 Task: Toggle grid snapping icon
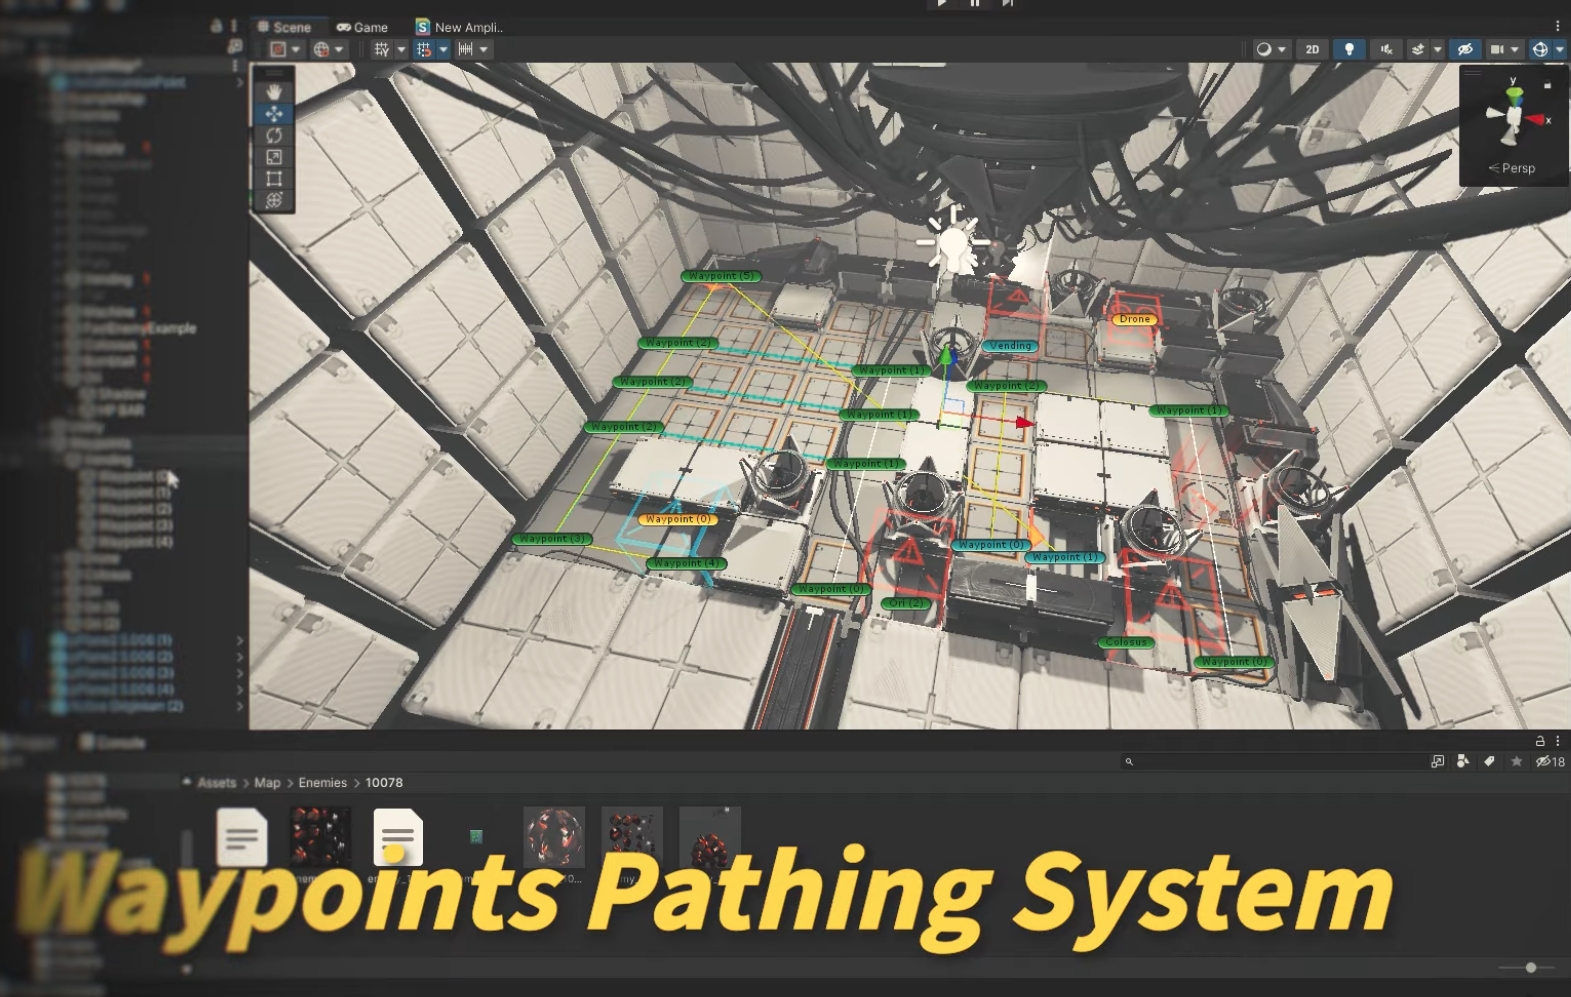click(x=424, y=49)
